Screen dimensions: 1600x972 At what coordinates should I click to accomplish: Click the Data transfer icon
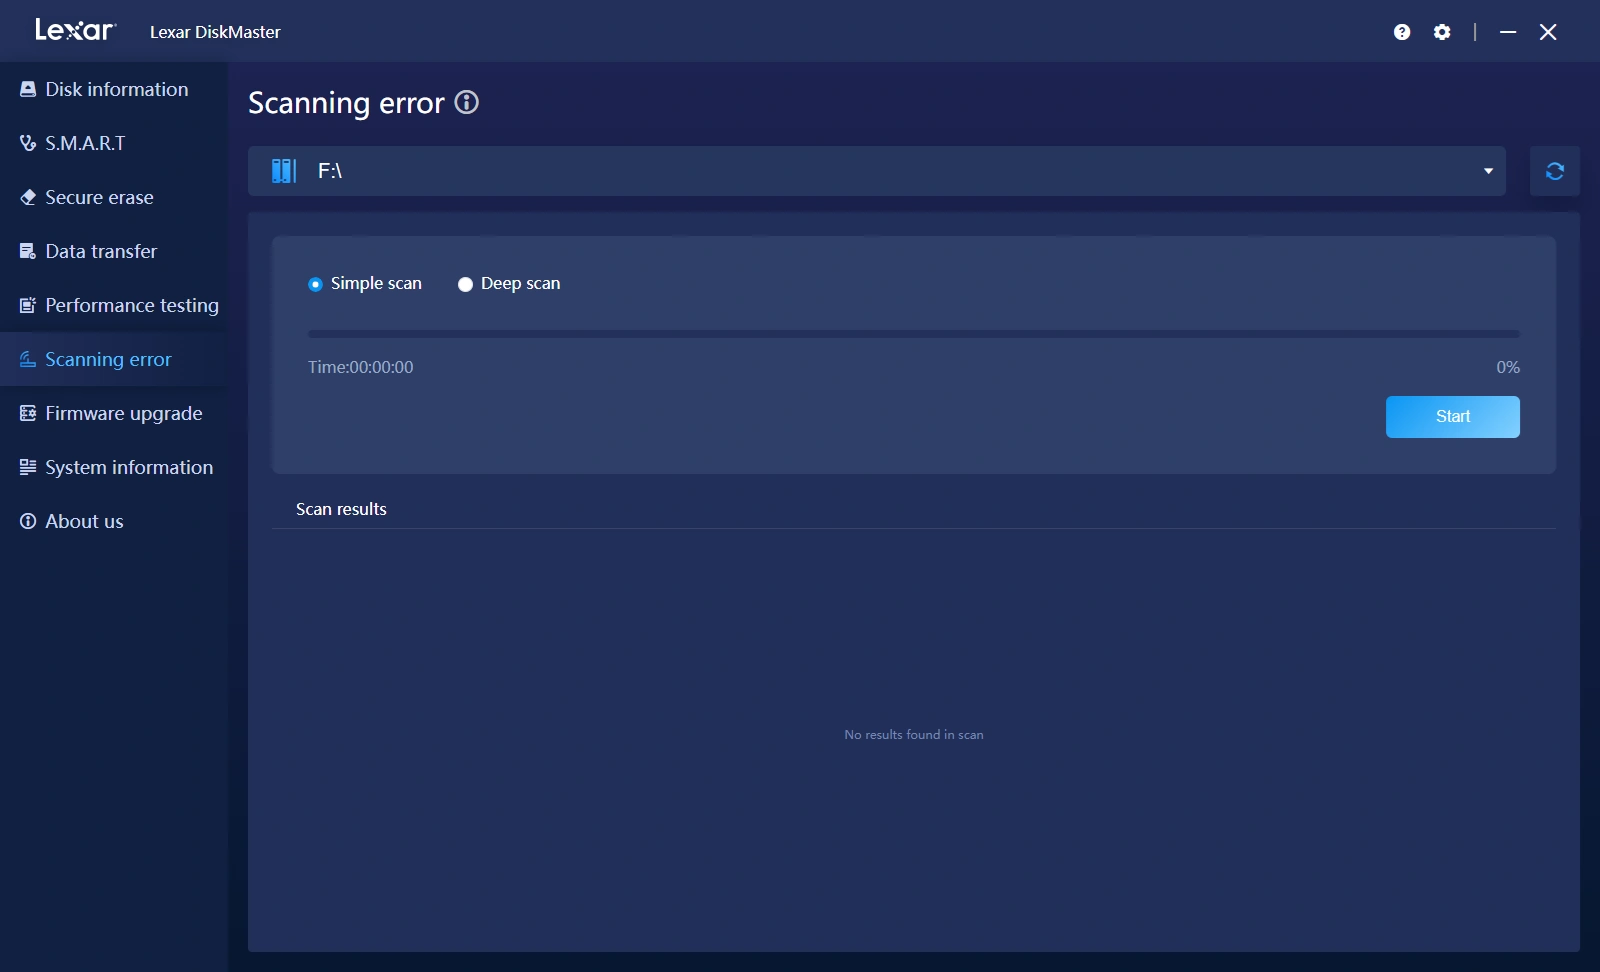(28, 251)
